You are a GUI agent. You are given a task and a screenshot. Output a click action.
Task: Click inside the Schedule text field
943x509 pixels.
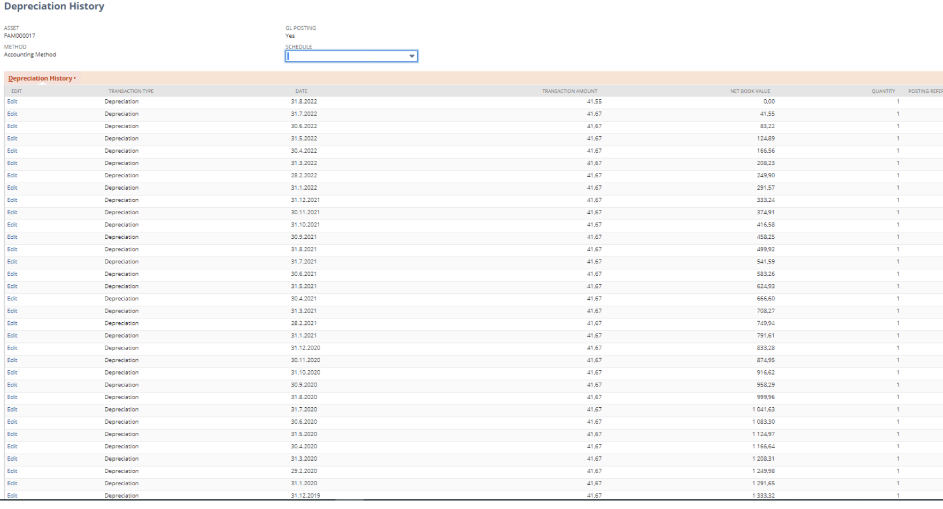point(345,57)
